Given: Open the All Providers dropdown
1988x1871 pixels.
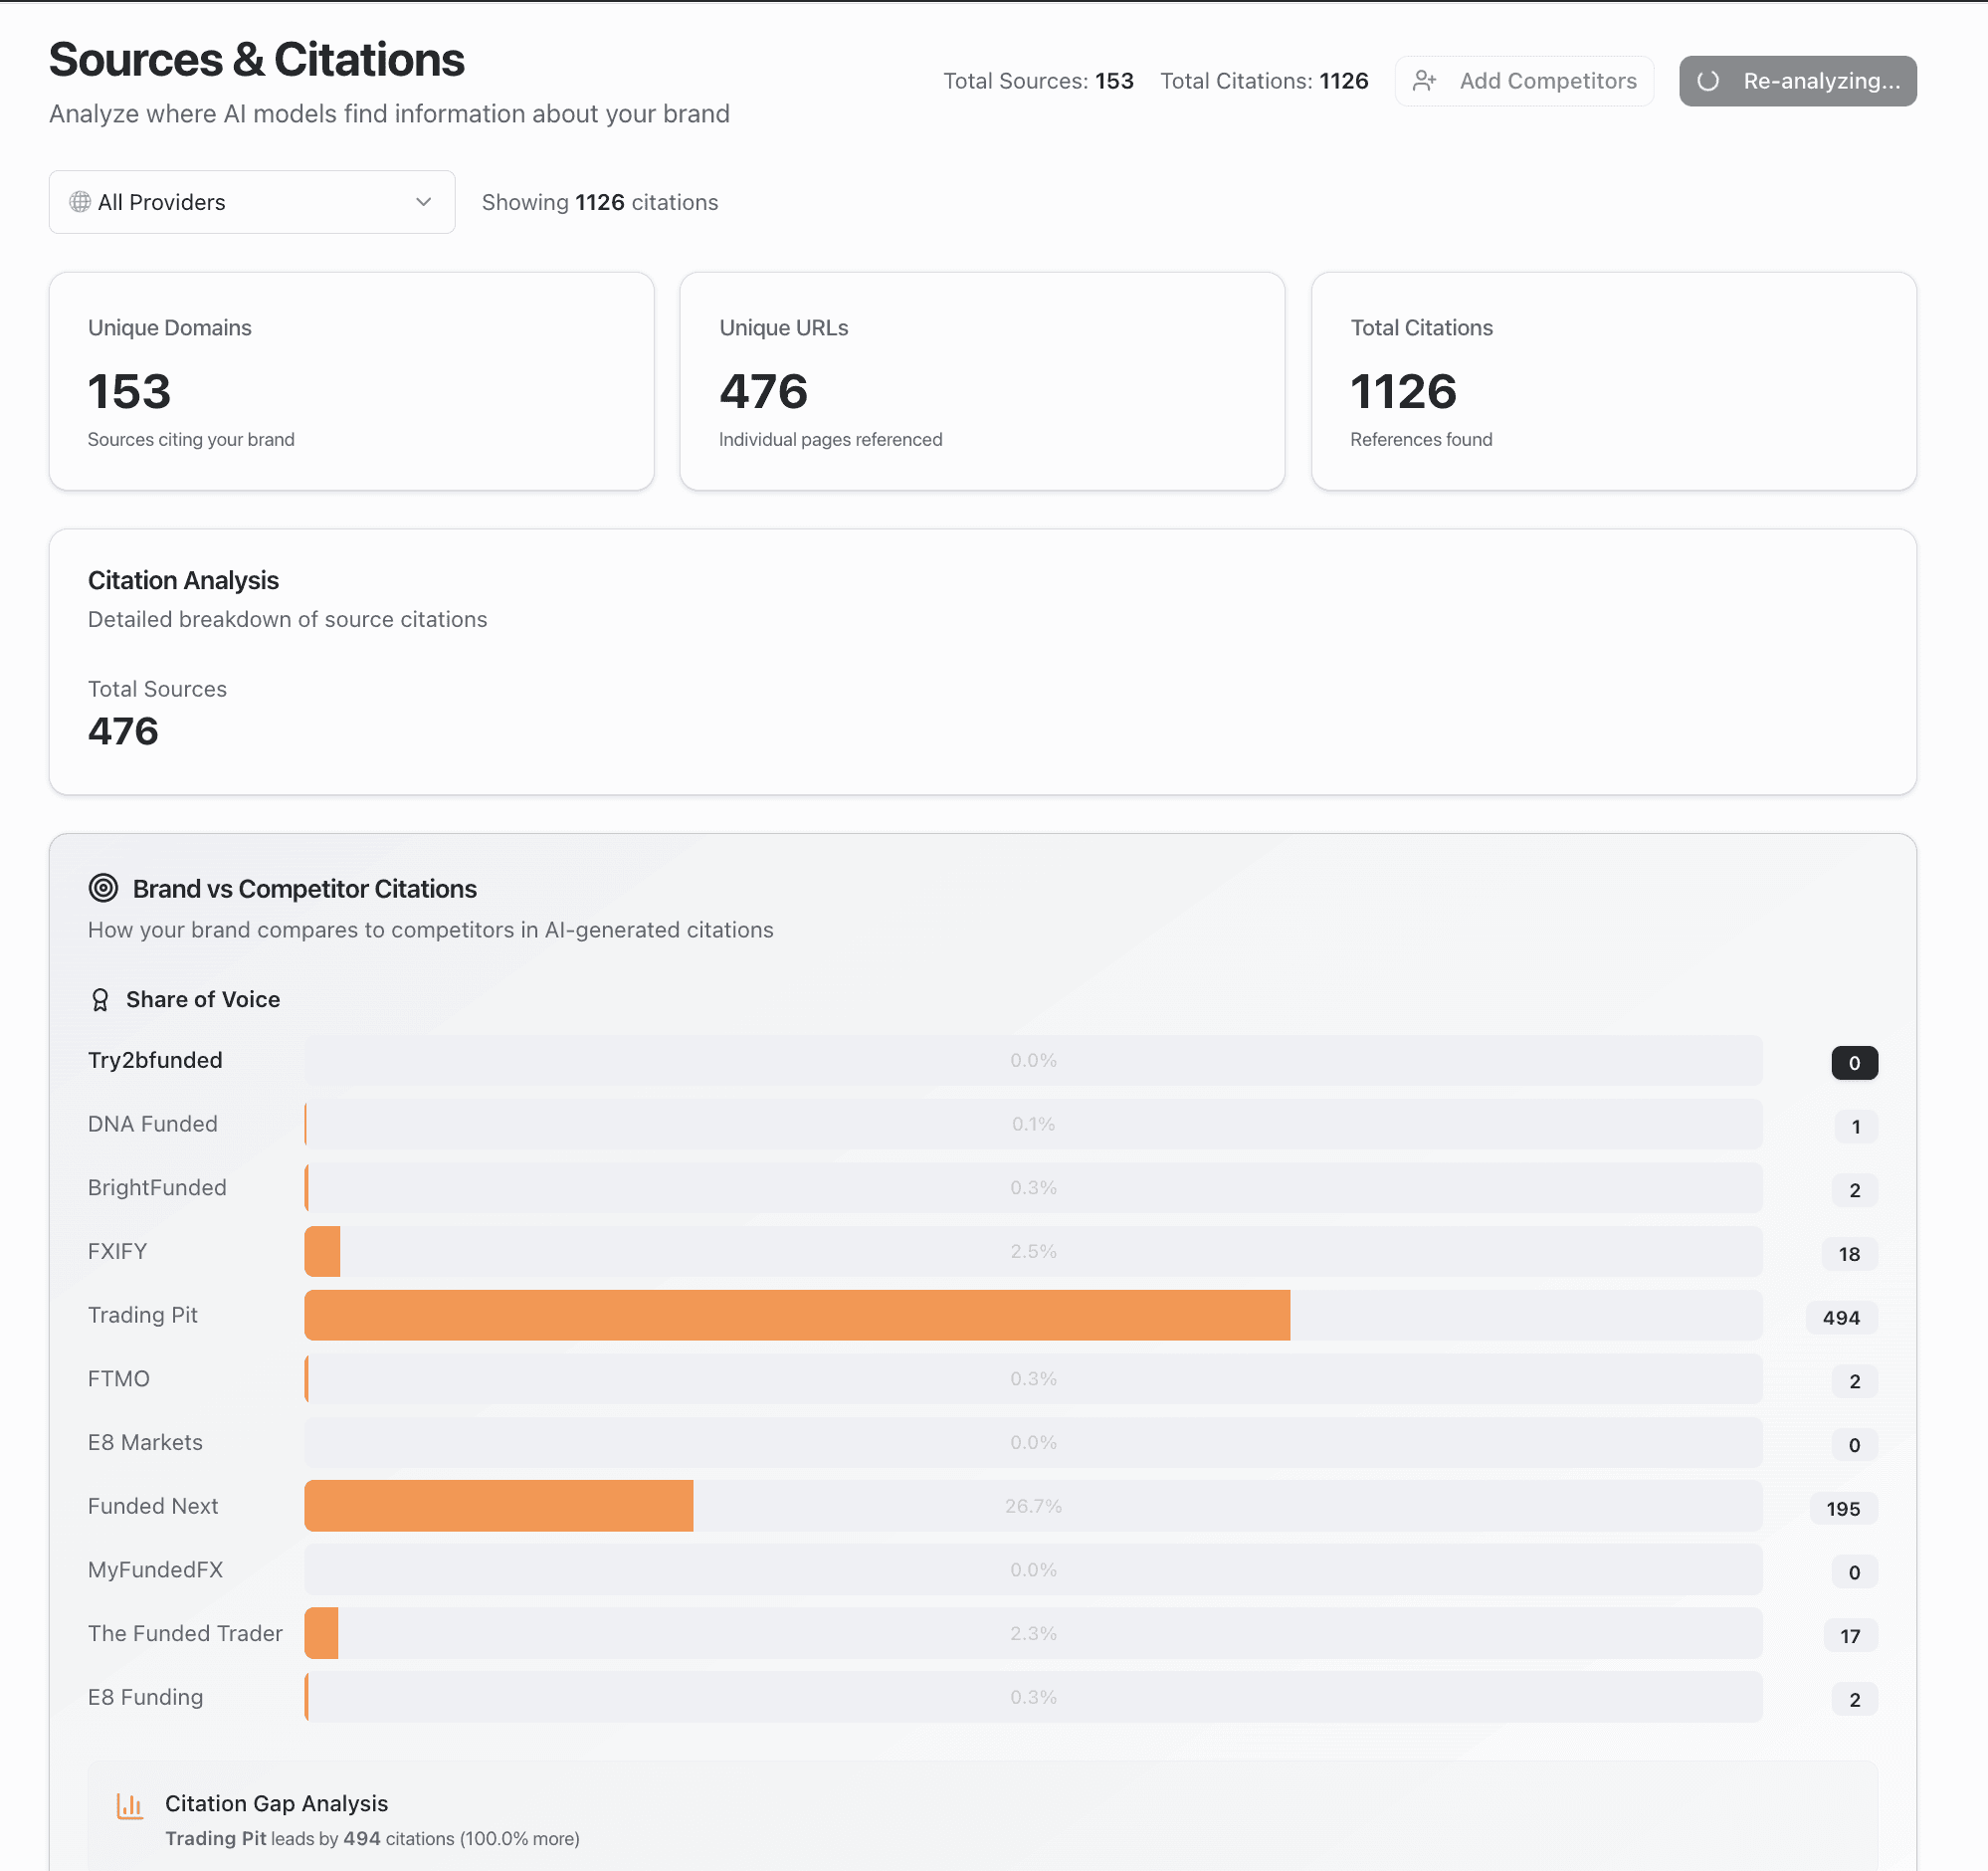Looking at the screenshot, I should (x=251, y=202).
